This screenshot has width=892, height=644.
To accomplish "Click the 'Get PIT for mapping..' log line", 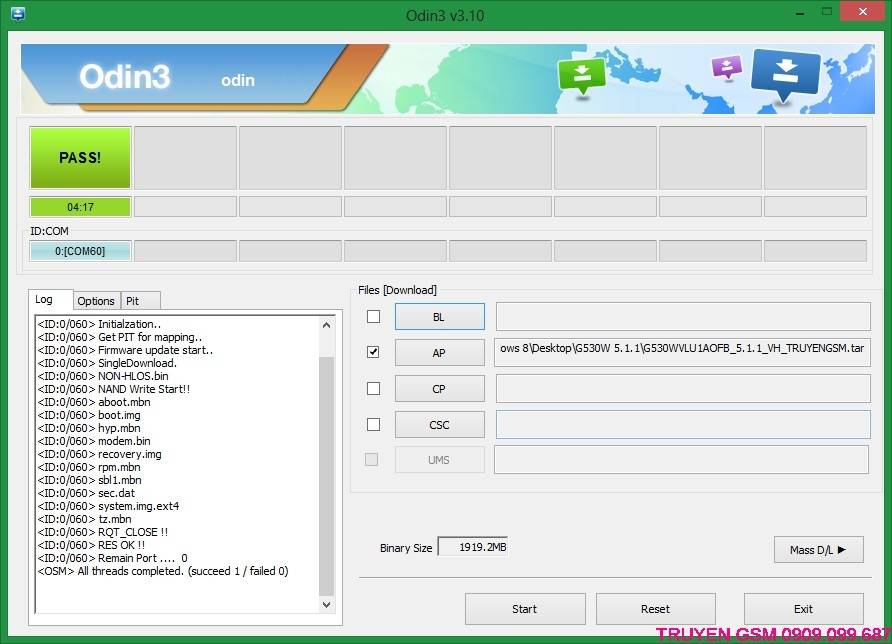I will coord(120,337).
